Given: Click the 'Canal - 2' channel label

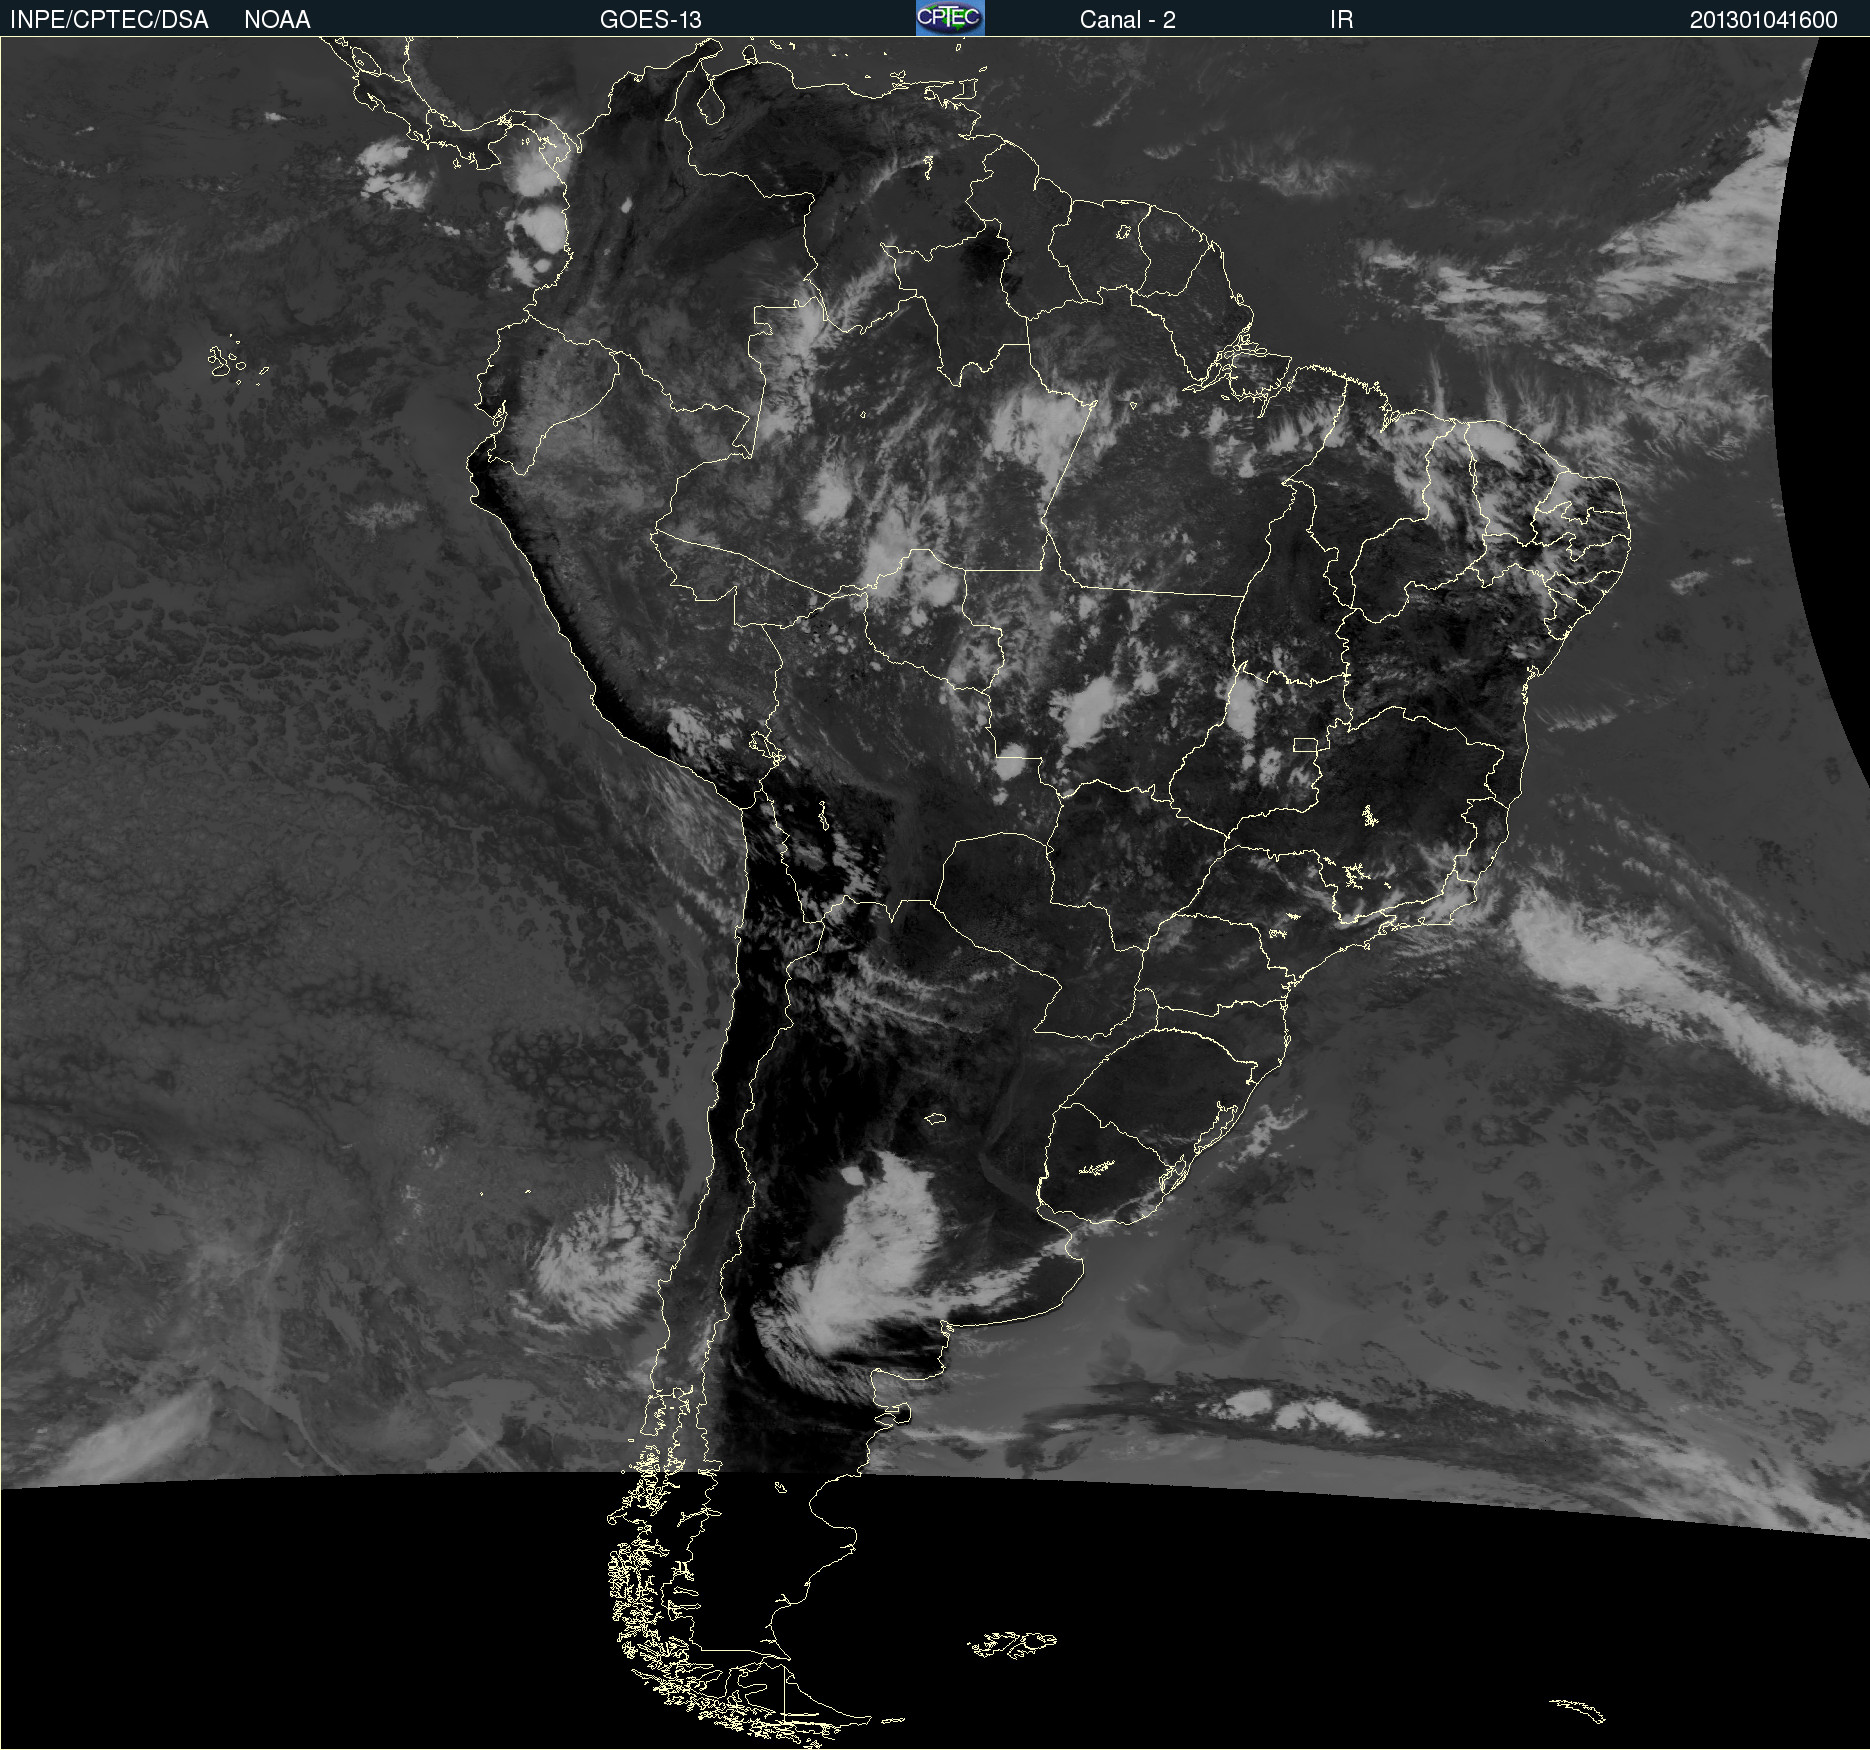Looking at the screenshot, I should (1127, 20).
